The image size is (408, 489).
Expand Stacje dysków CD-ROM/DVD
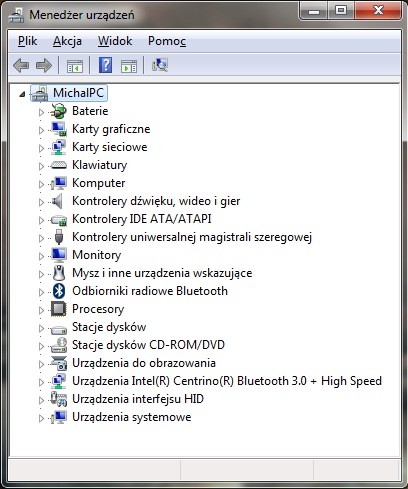[41, 346]
